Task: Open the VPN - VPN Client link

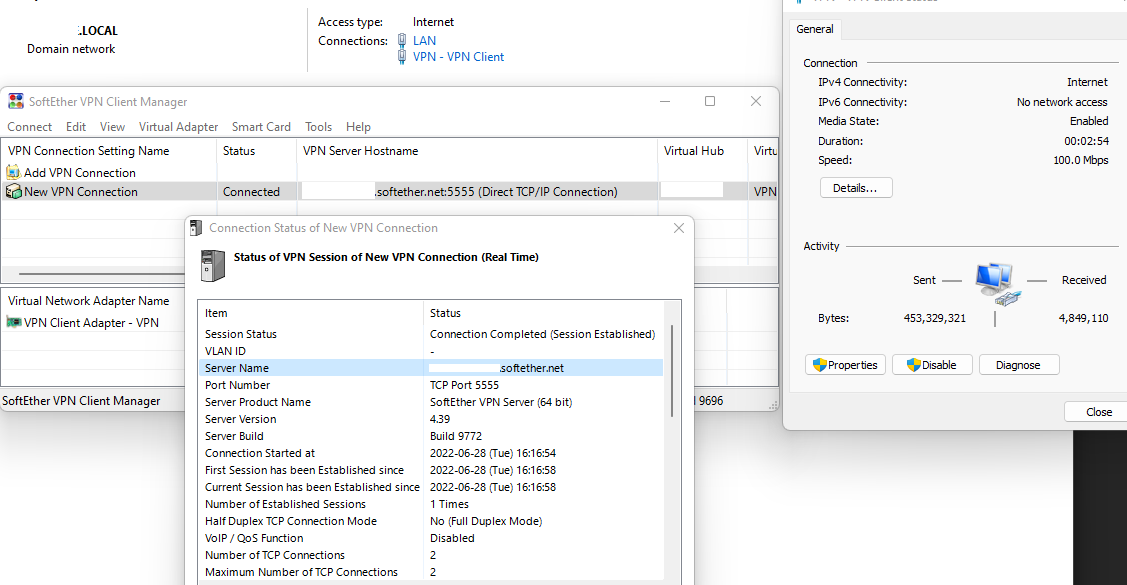Action: coord(459,57)
